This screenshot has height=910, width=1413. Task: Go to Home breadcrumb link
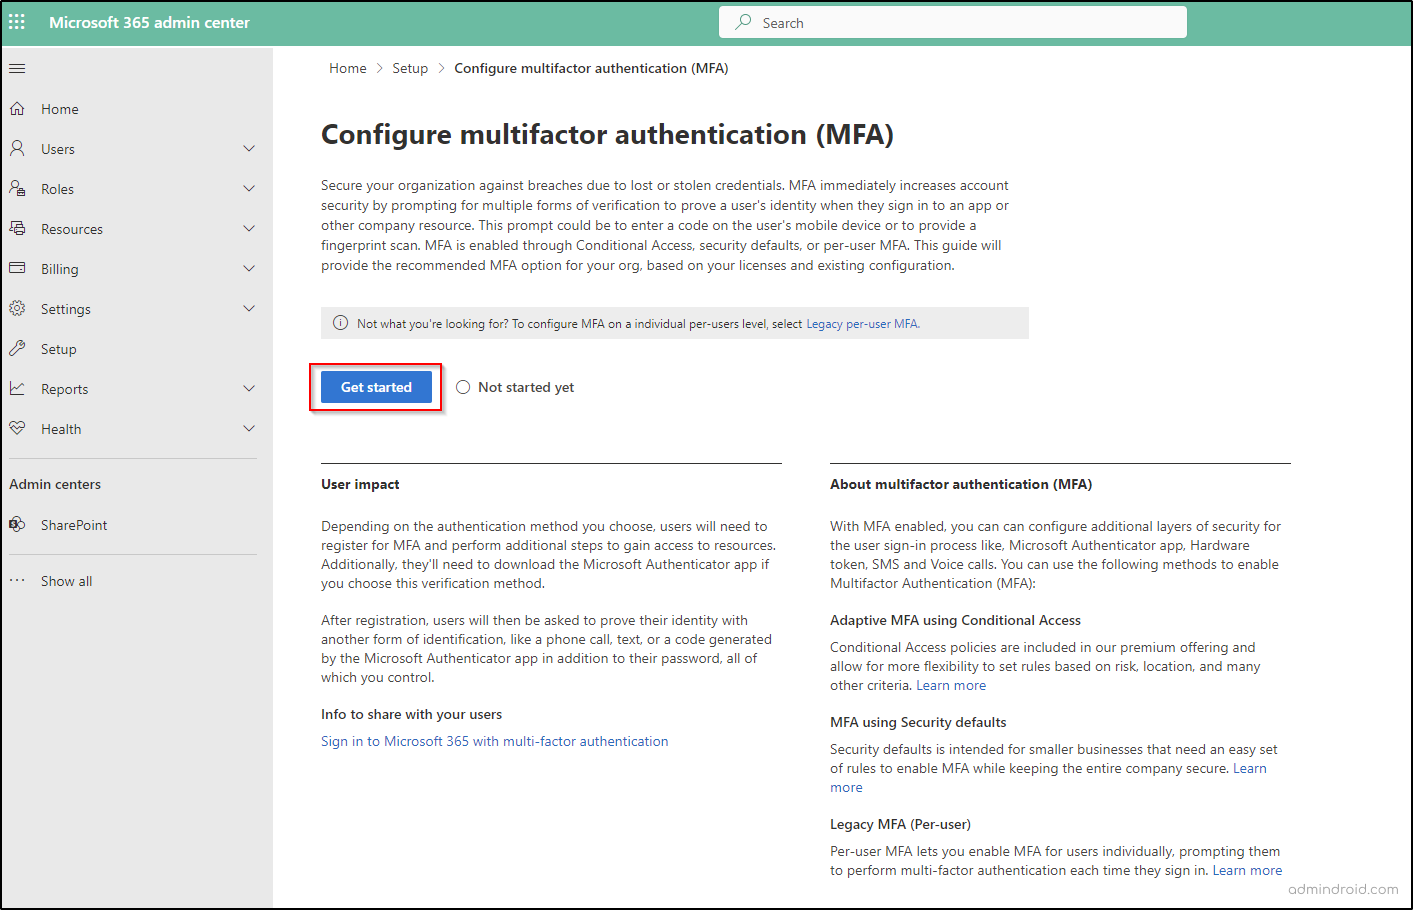point(348,68)
